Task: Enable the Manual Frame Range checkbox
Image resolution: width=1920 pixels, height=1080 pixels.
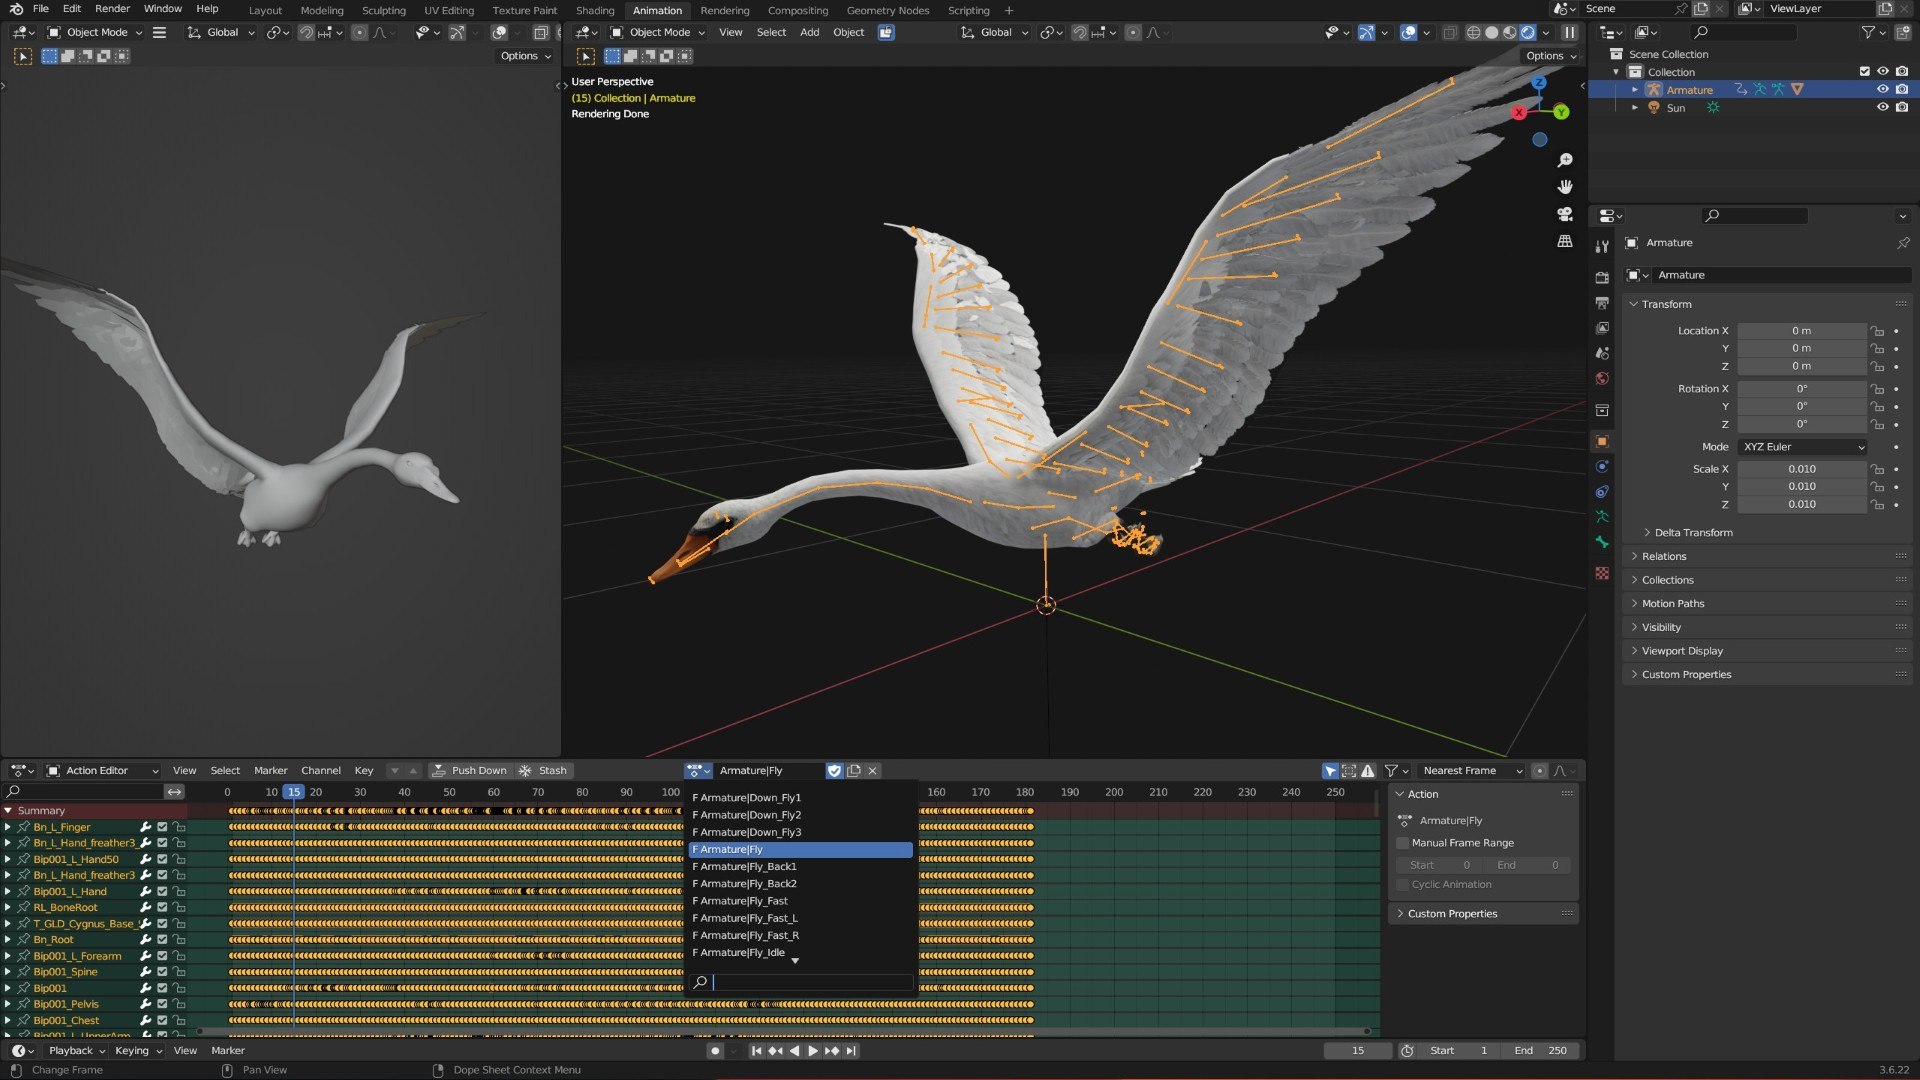Action: click(1402, 843)
